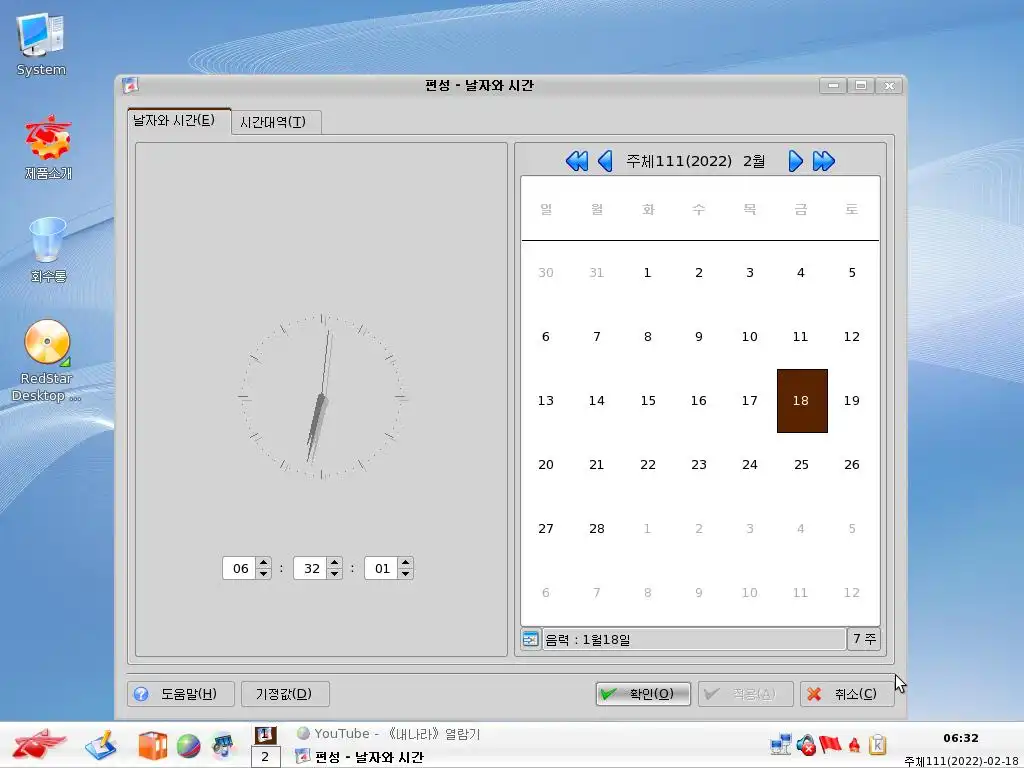Confirm with the 확인(O) button
This screenshot has height=768, width=1024.
point(643,694)
